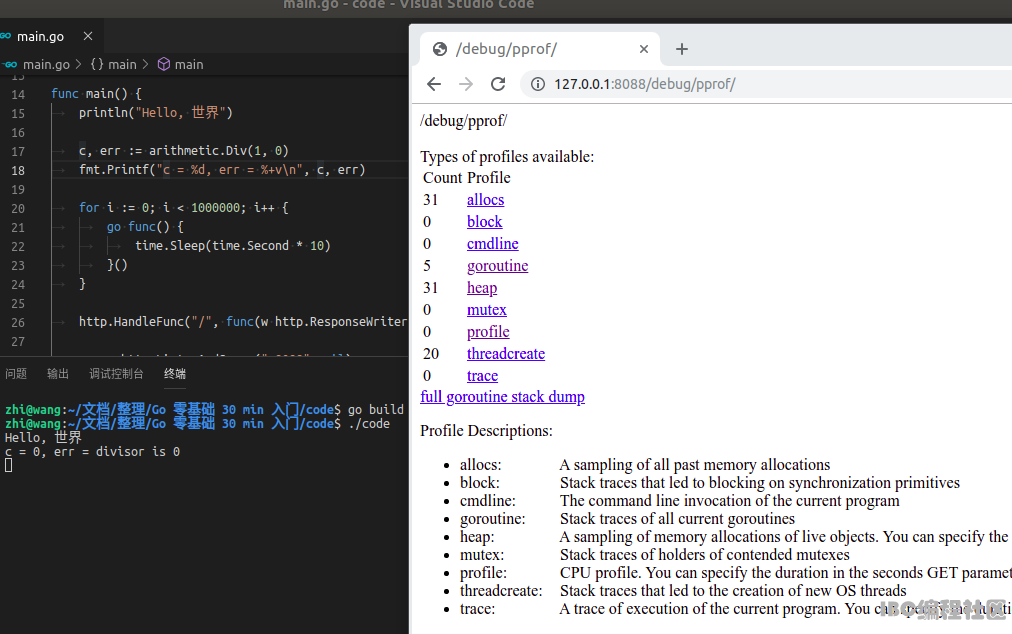Click terminal output 'c = 0, err = divisor is 0'
1012x634 pixels.
click(x=92, y=451)
